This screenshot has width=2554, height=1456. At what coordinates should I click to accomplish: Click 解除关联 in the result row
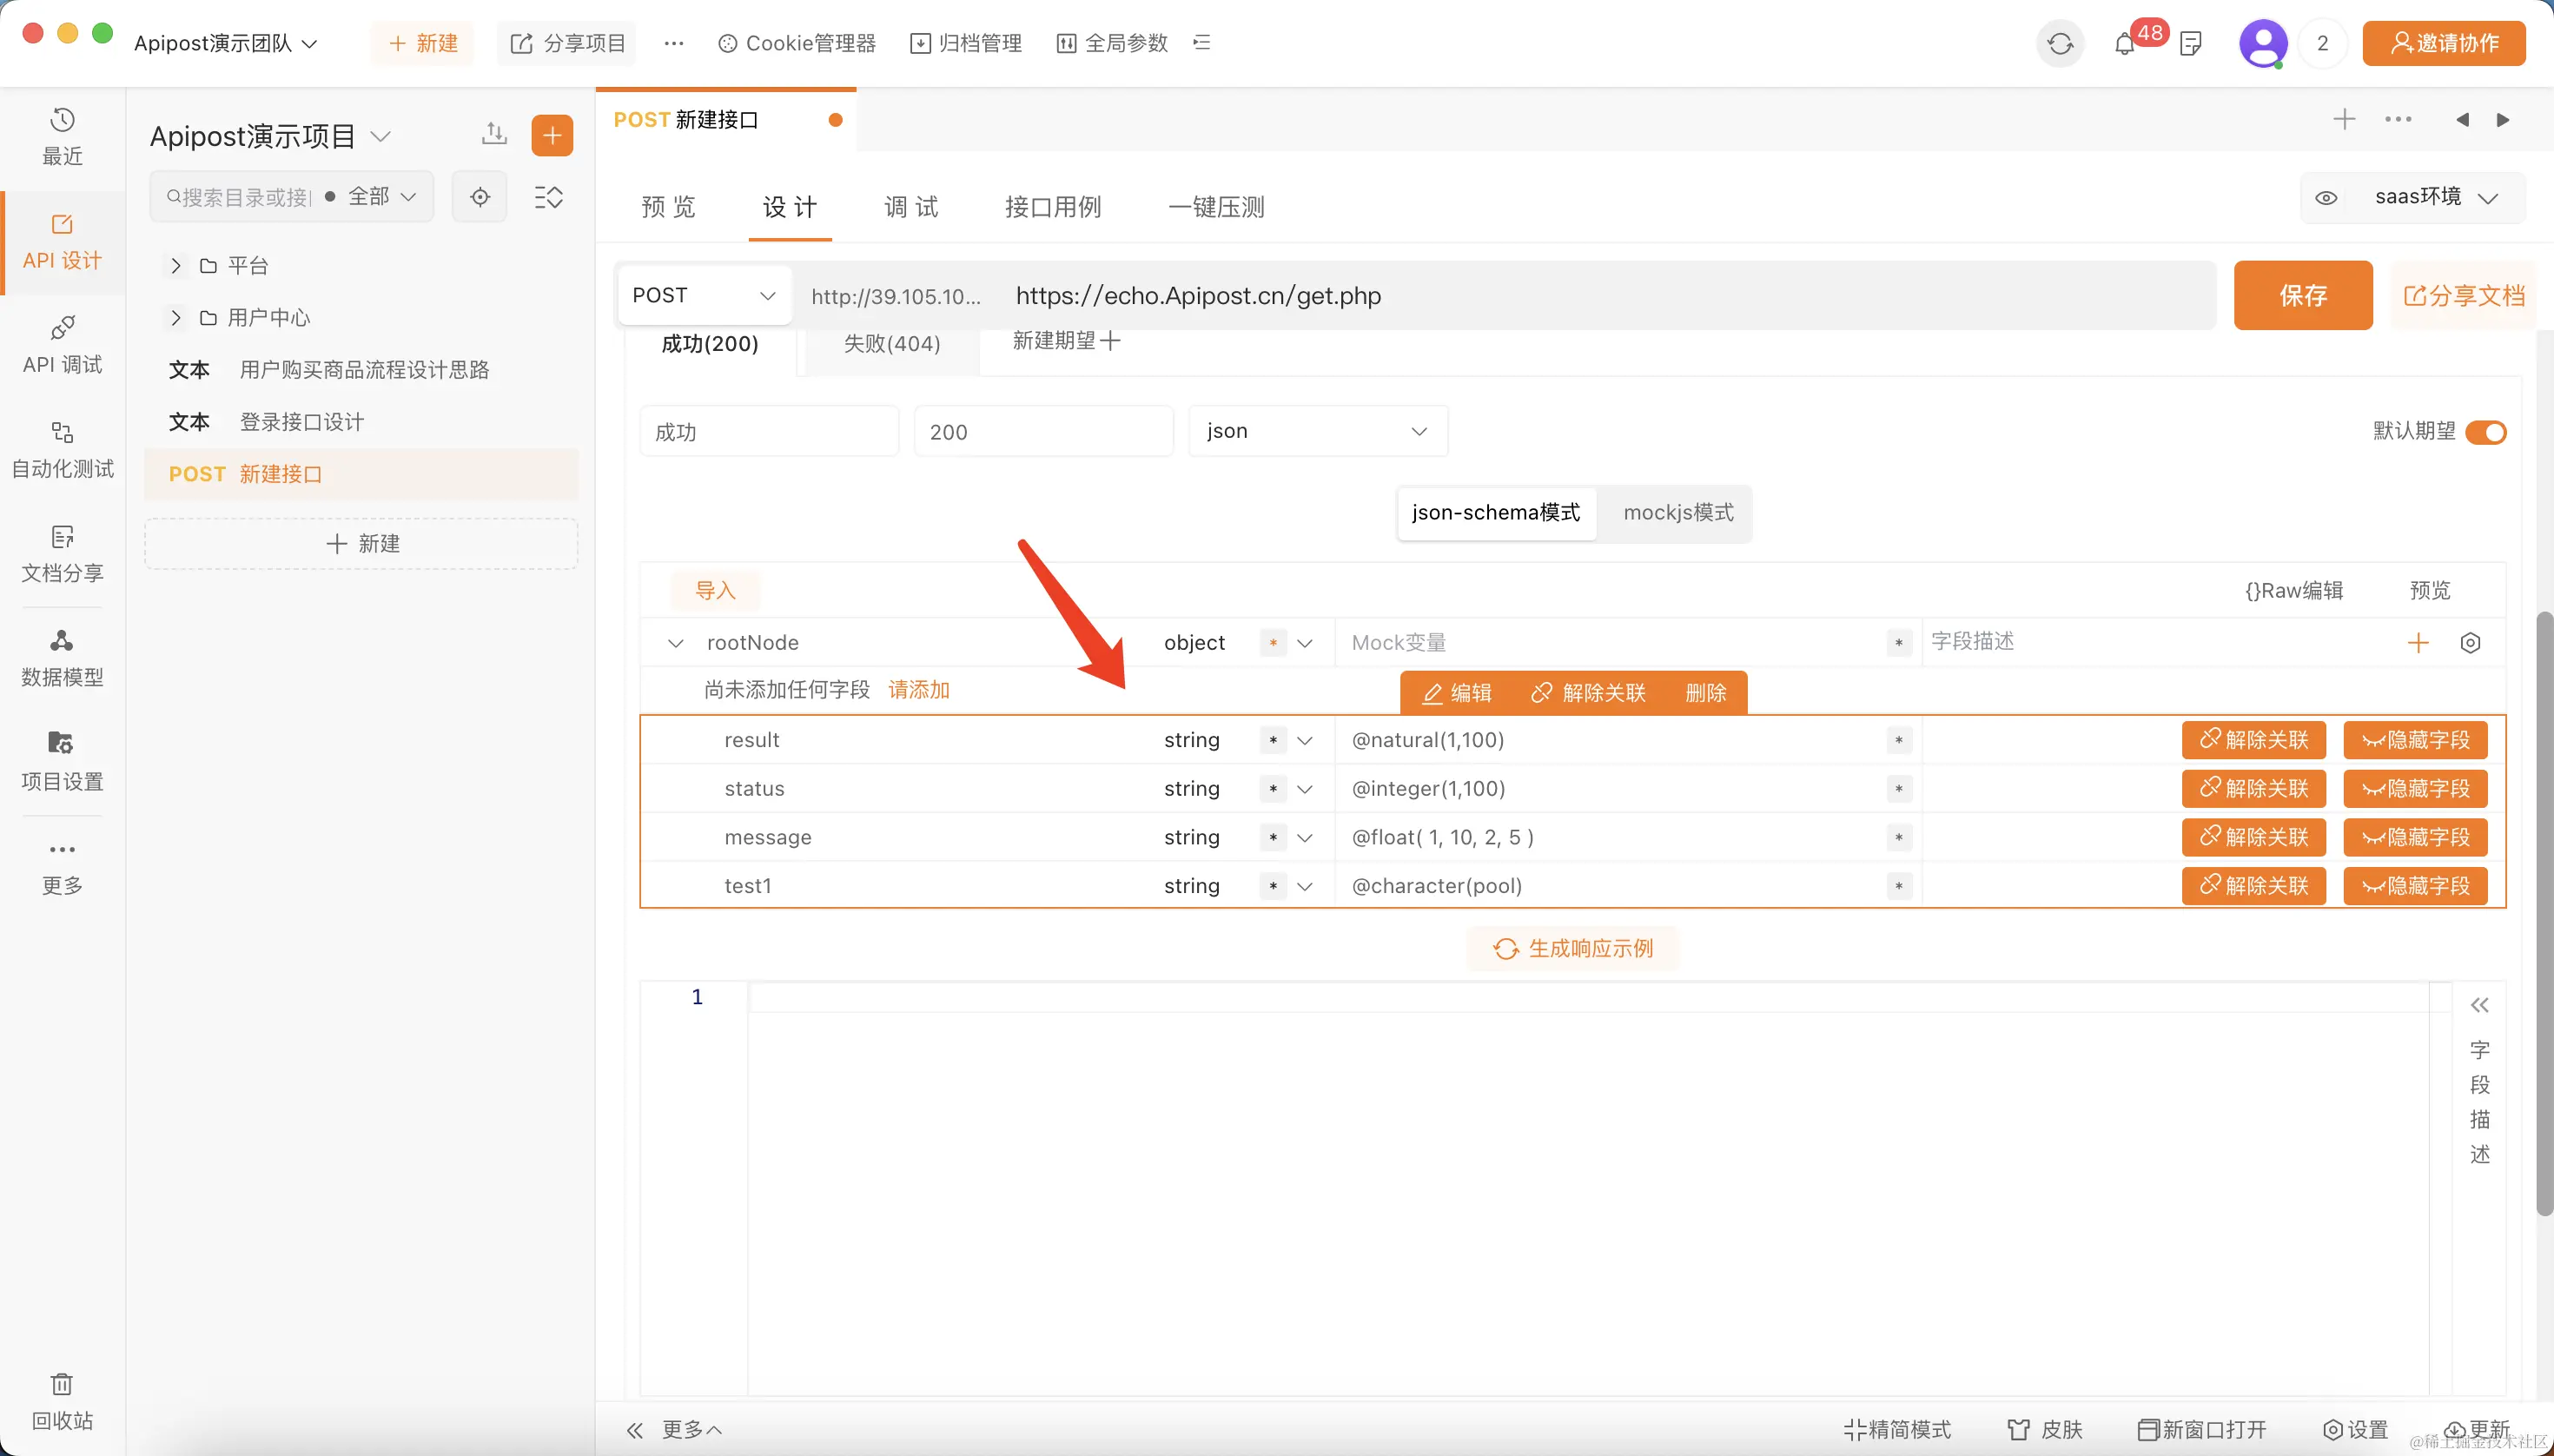click(2253, 740)
